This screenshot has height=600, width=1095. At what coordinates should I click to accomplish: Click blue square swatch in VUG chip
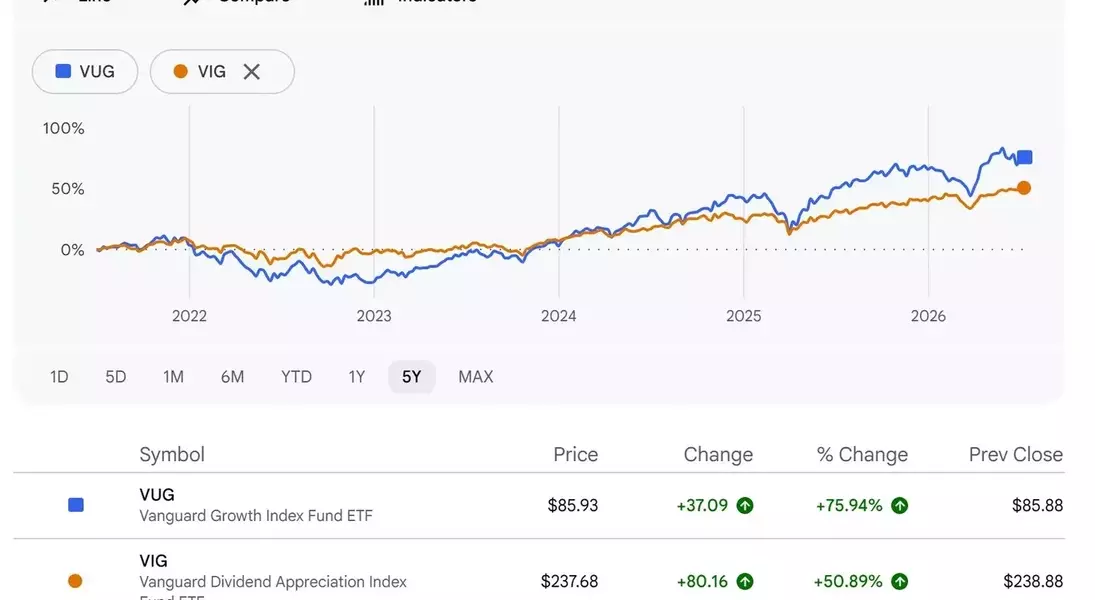click(x=63, y=71)
